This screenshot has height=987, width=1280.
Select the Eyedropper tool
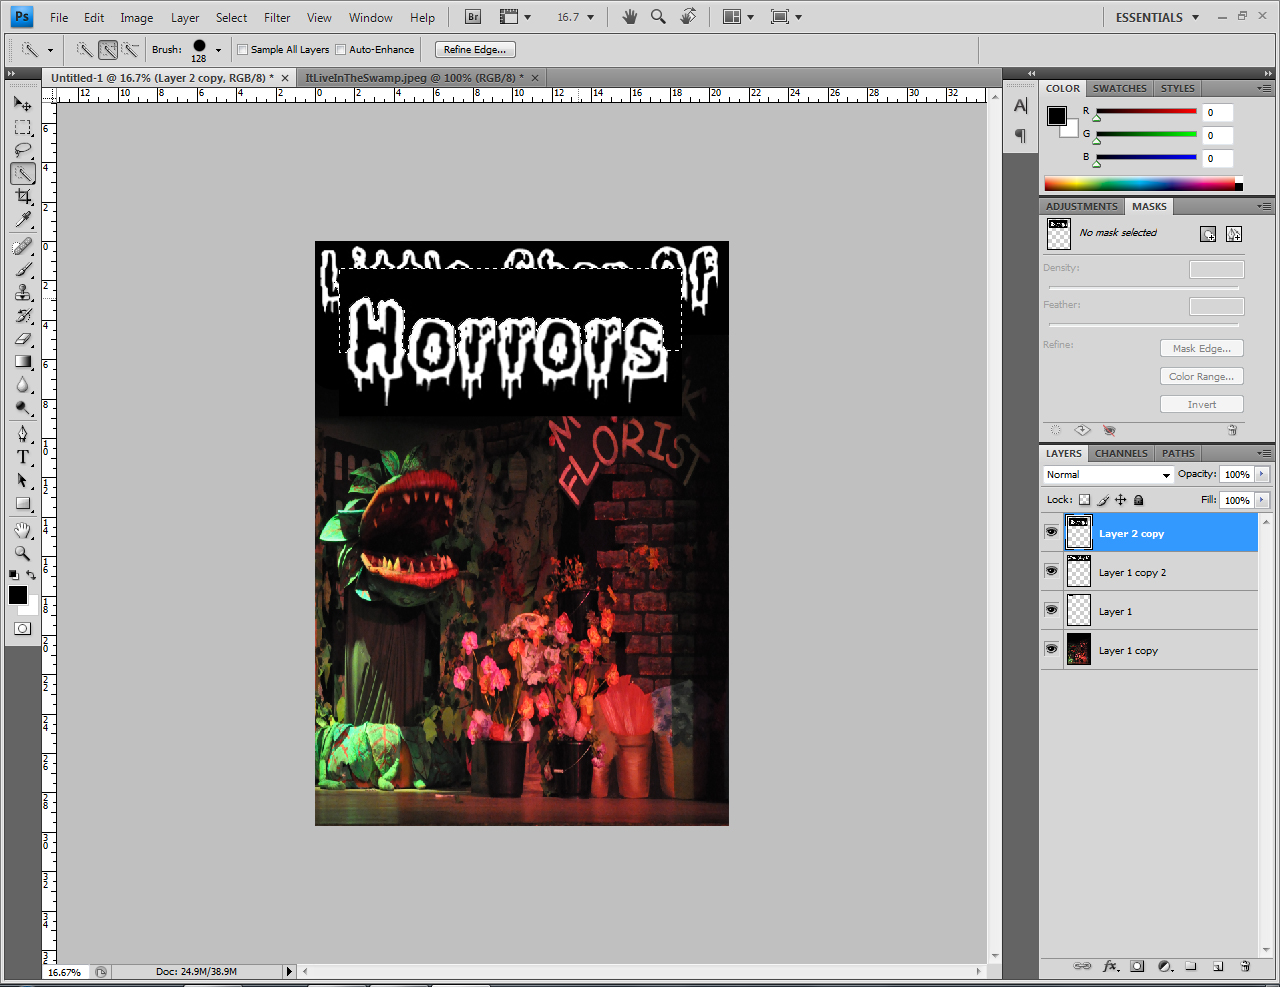[x=23, y=219]
